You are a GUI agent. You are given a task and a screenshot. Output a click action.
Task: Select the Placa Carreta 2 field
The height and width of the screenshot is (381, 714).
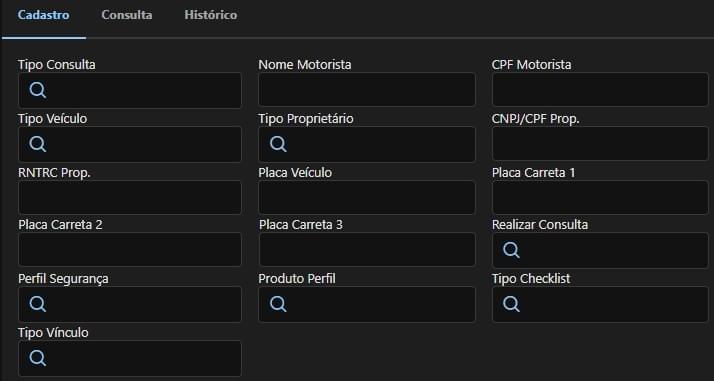coord(130,249)
